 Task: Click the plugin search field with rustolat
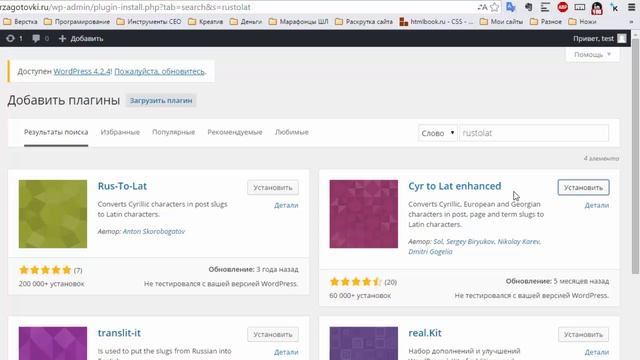click(x=534, y=133)
